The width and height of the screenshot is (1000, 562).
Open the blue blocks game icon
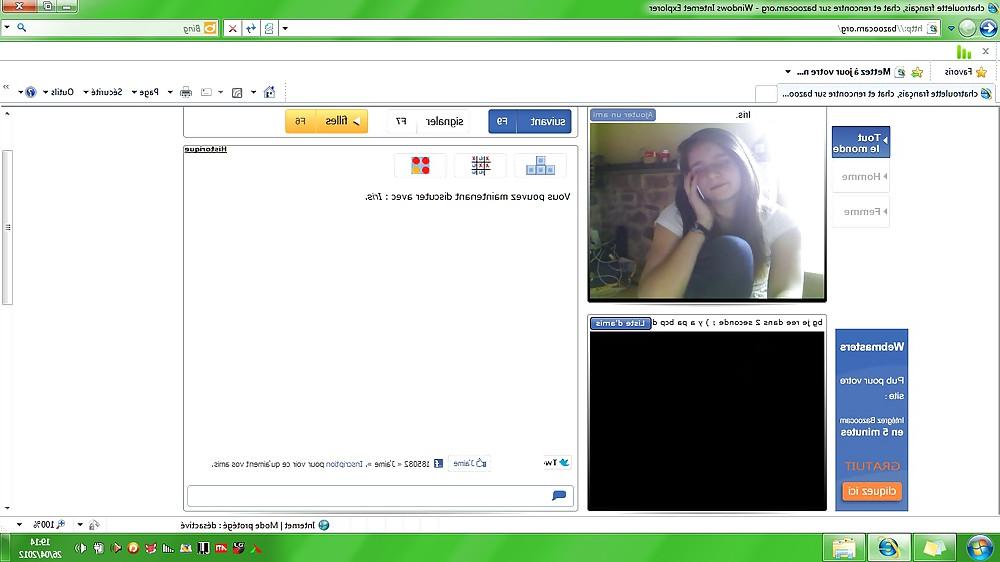coord(540,165)
